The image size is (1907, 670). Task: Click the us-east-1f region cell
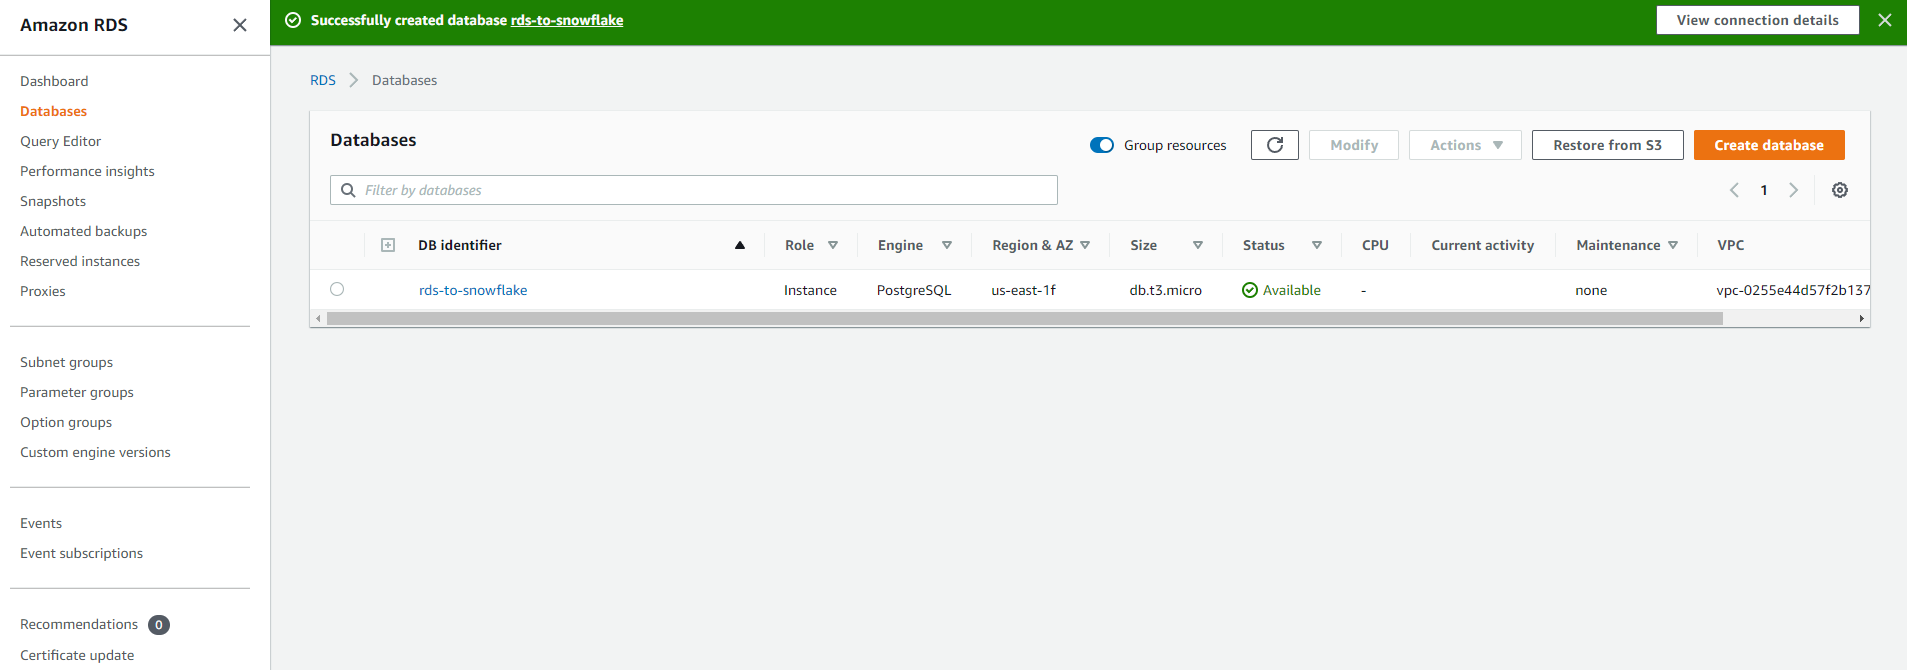(1023, 290)
